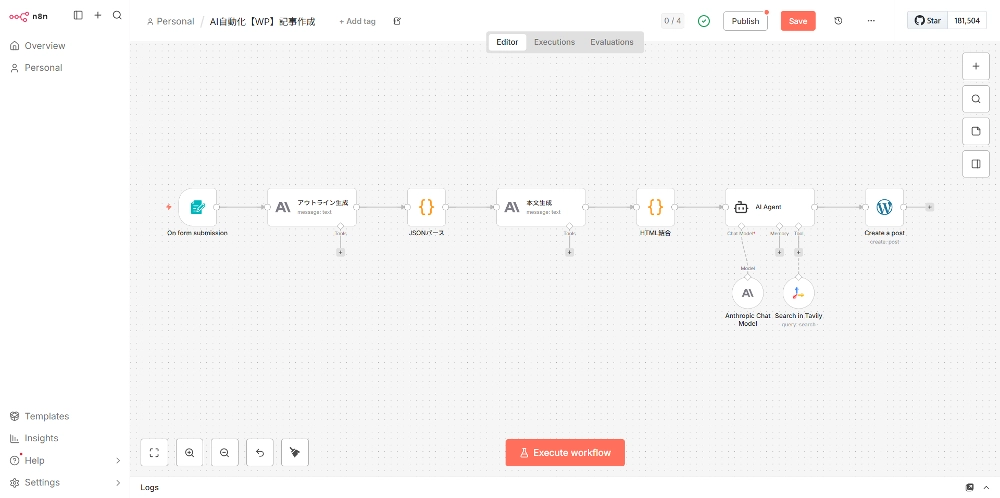Open workflow history clock icon
This screenshot has height=498, width=1000.
click(x=838, y=21)
